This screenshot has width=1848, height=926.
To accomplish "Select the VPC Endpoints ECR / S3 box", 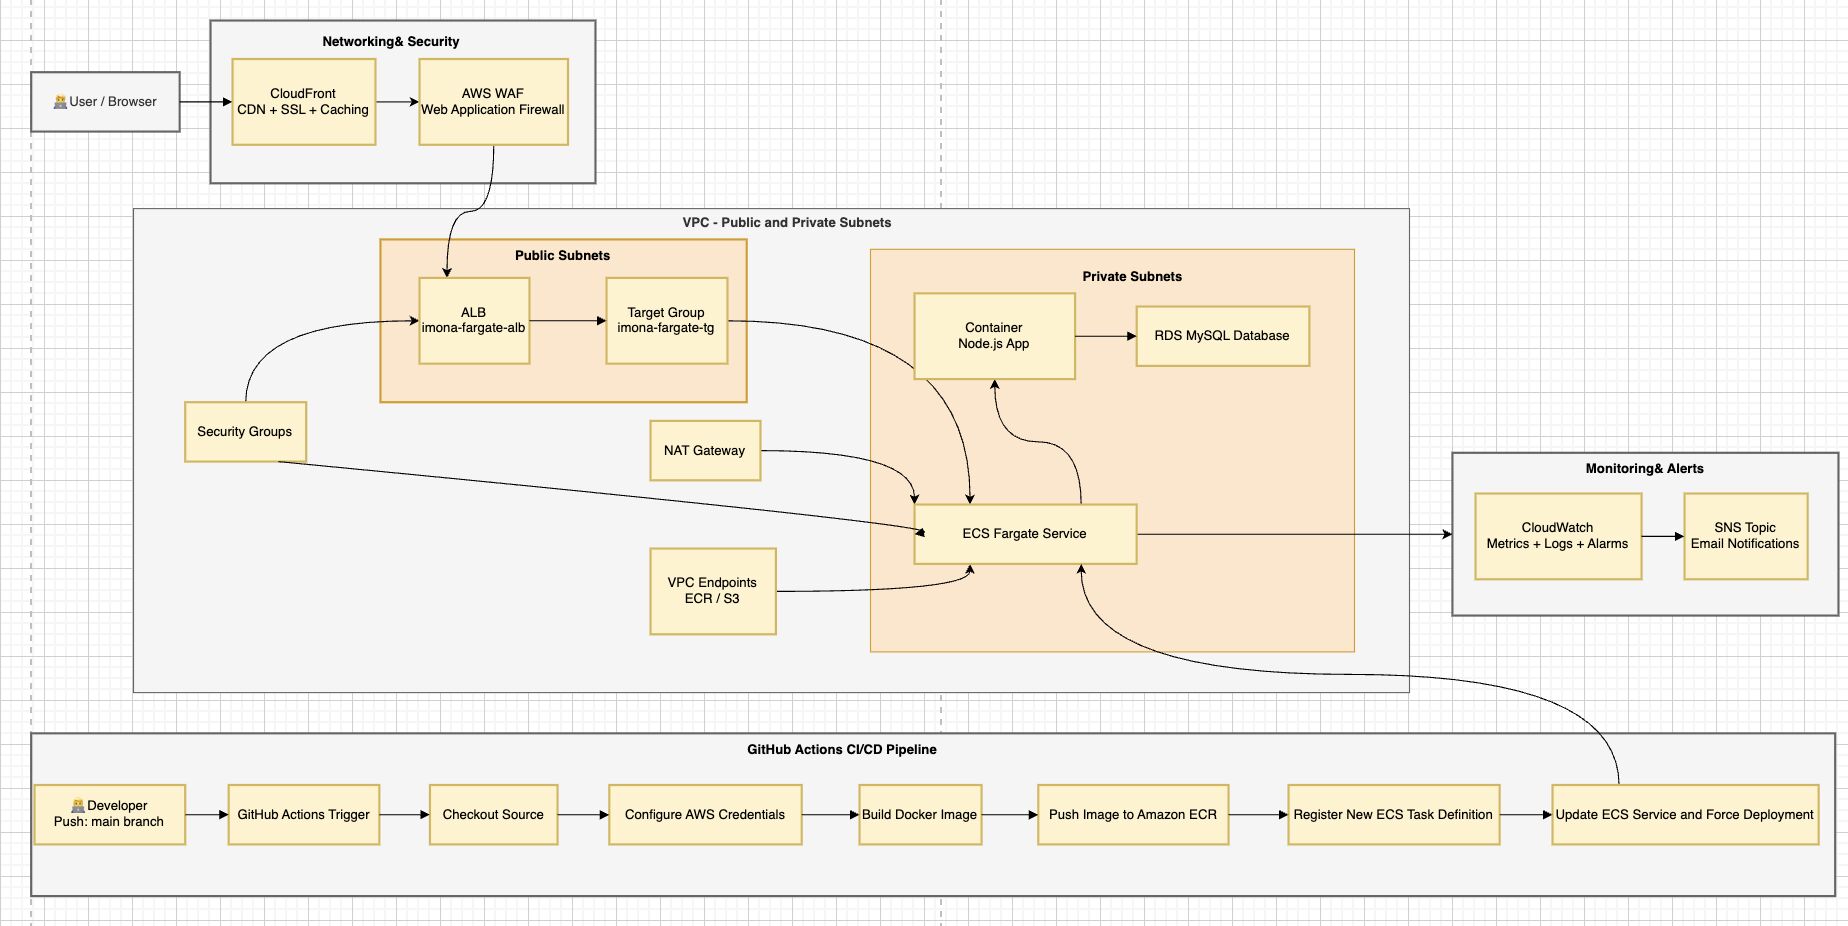I will (x=713, y=590).
